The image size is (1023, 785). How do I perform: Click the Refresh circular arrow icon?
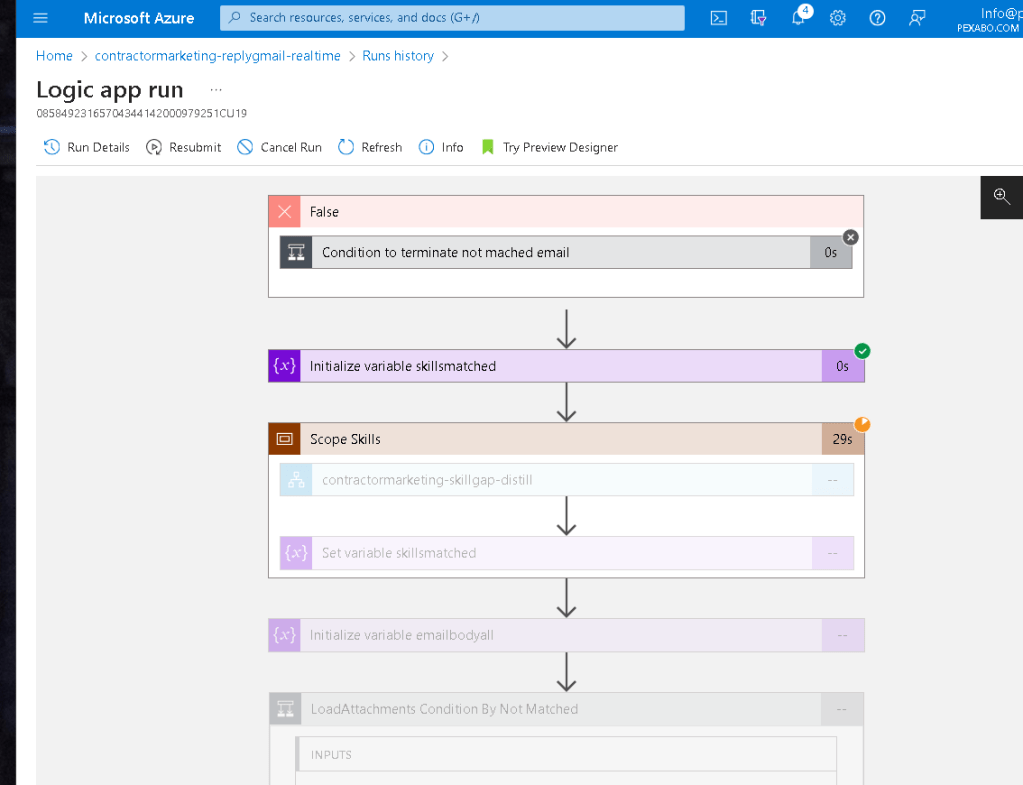tap(346, 147)
